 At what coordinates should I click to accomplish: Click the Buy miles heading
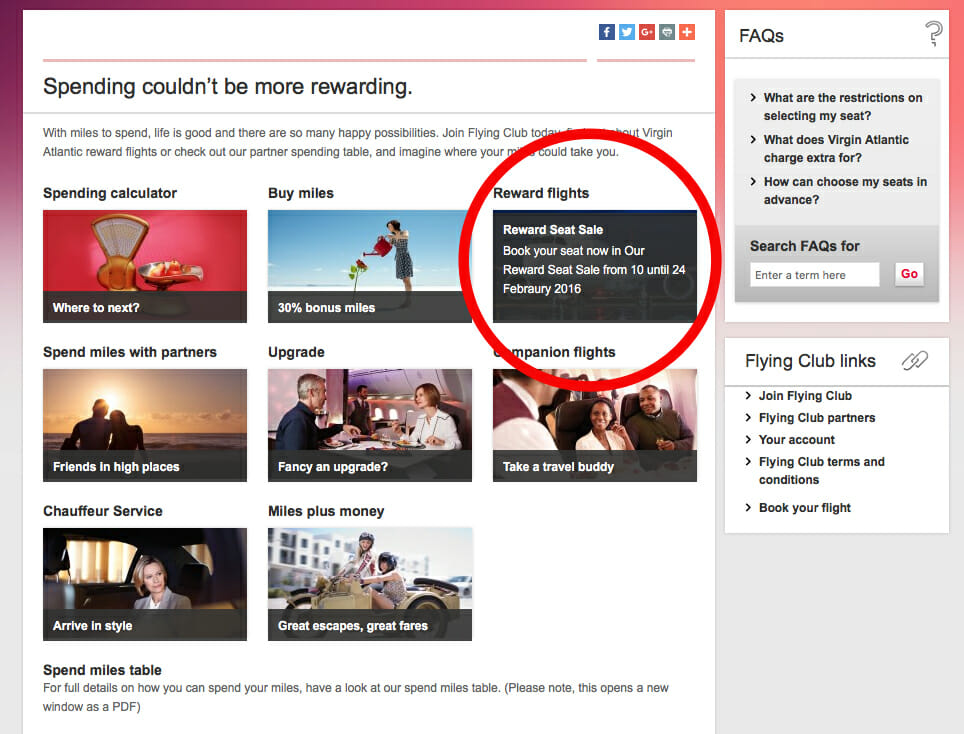[x=301, y=193]
